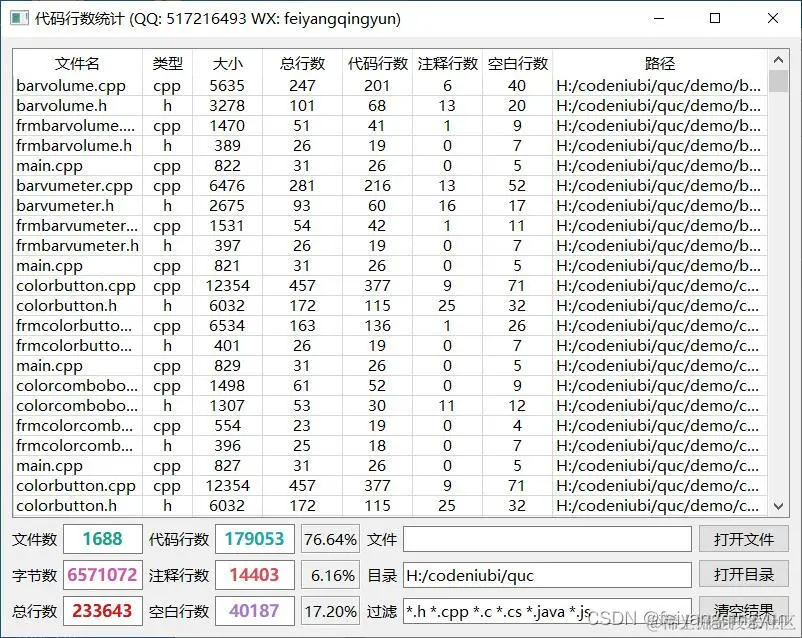Click the comment percentage 6.16%

[330, 576]
